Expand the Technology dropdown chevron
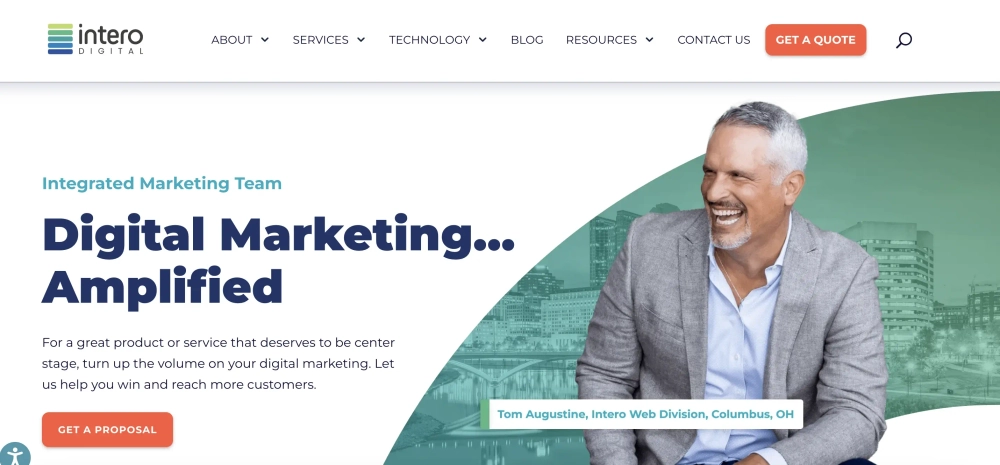This screenshot has height=465, width=1000. [x=483, y=40]
